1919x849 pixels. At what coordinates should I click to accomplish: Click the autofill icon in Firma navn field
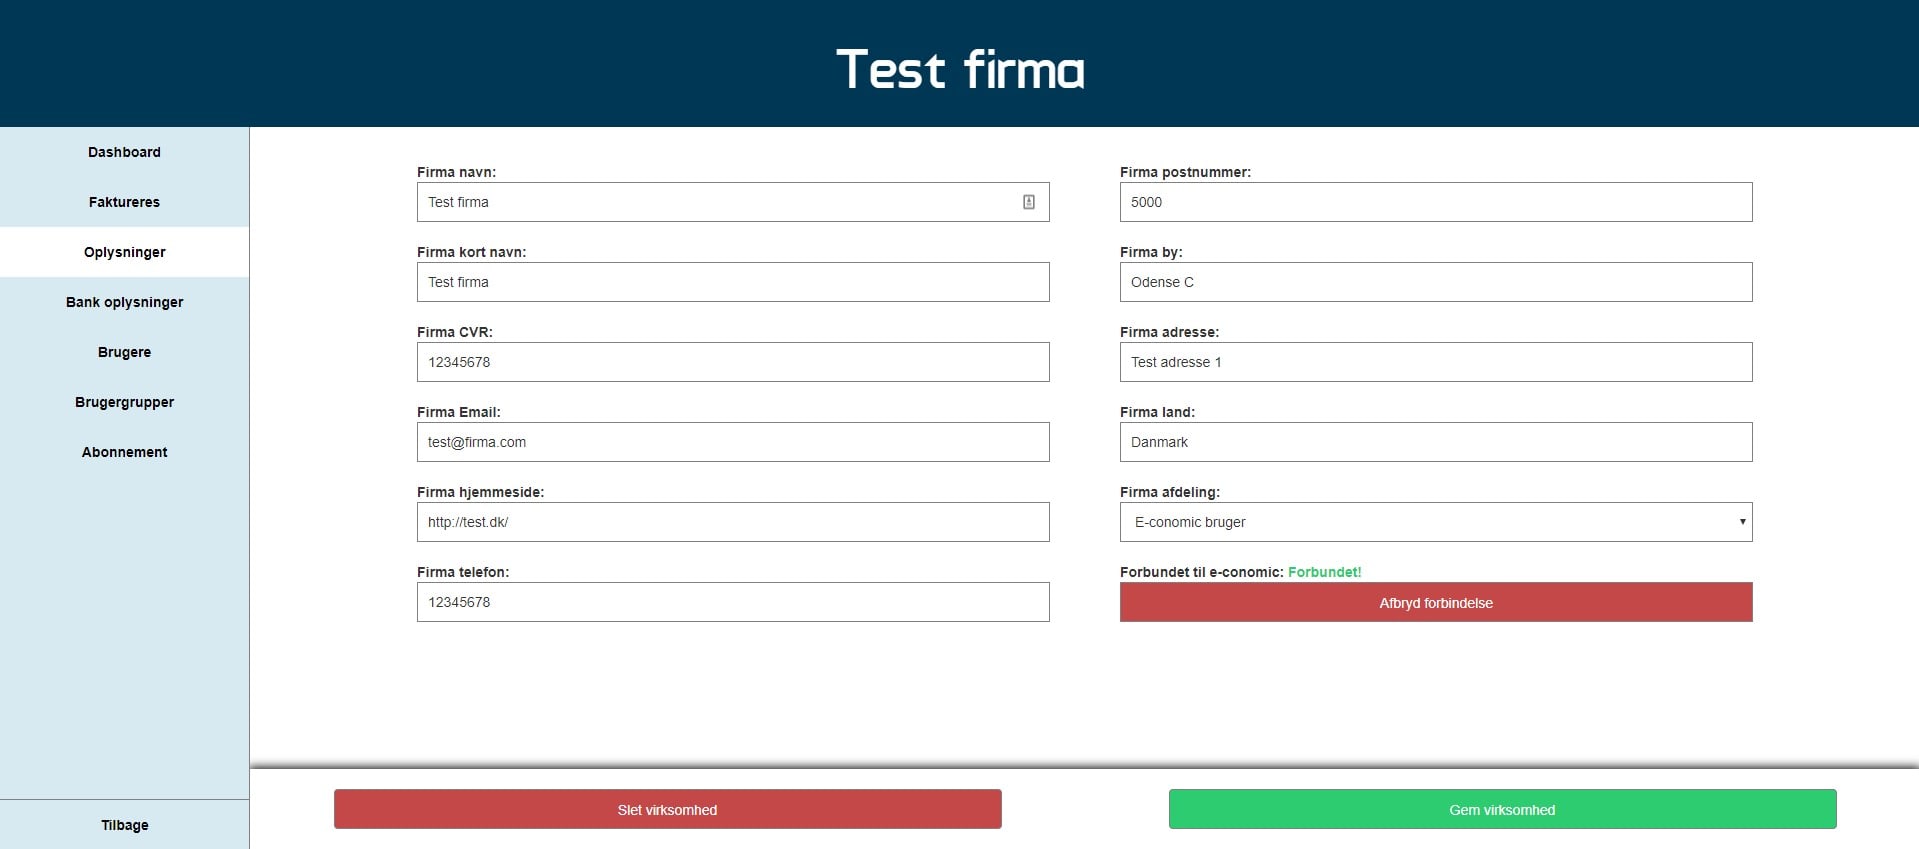click(1028, 202)
